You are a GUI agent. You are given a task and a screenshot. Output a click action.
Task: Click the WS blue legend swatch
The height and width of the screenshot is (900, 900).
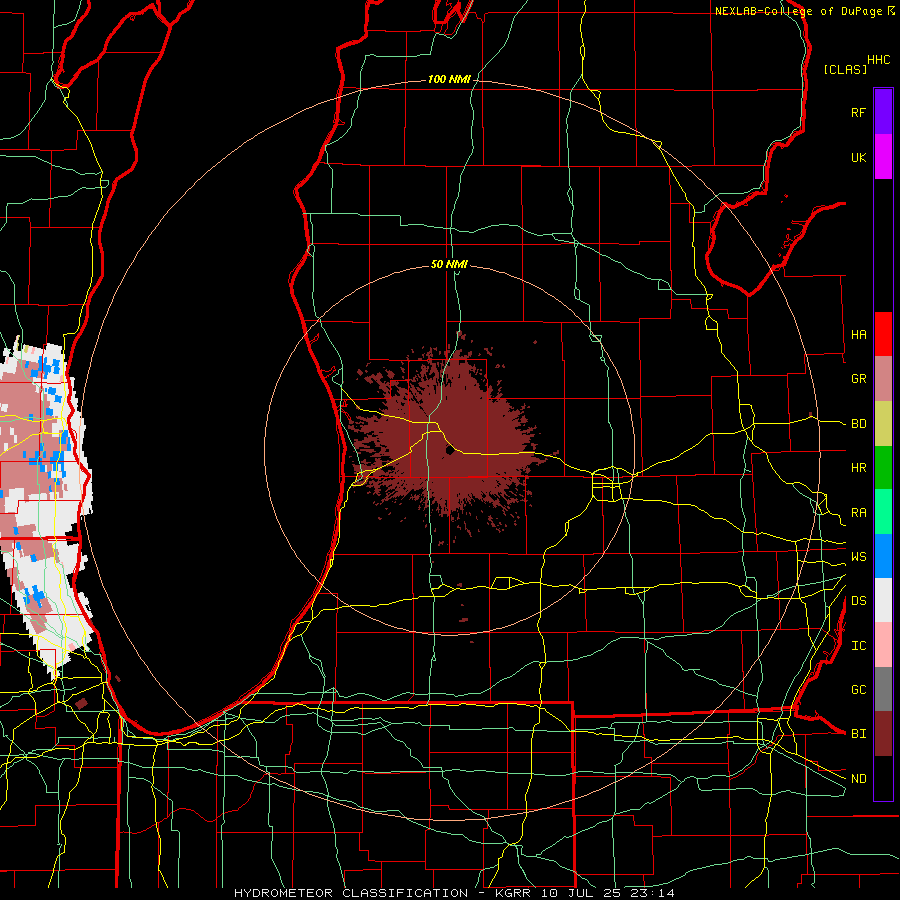pos(883,556)
